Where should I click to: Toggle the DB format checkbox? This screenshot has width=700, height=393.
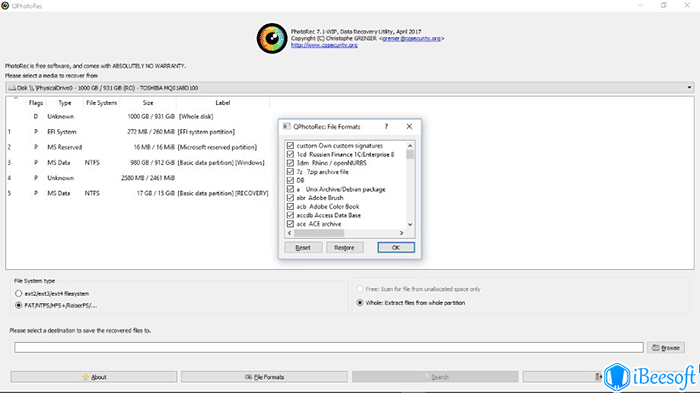click(x=290, y=180)
